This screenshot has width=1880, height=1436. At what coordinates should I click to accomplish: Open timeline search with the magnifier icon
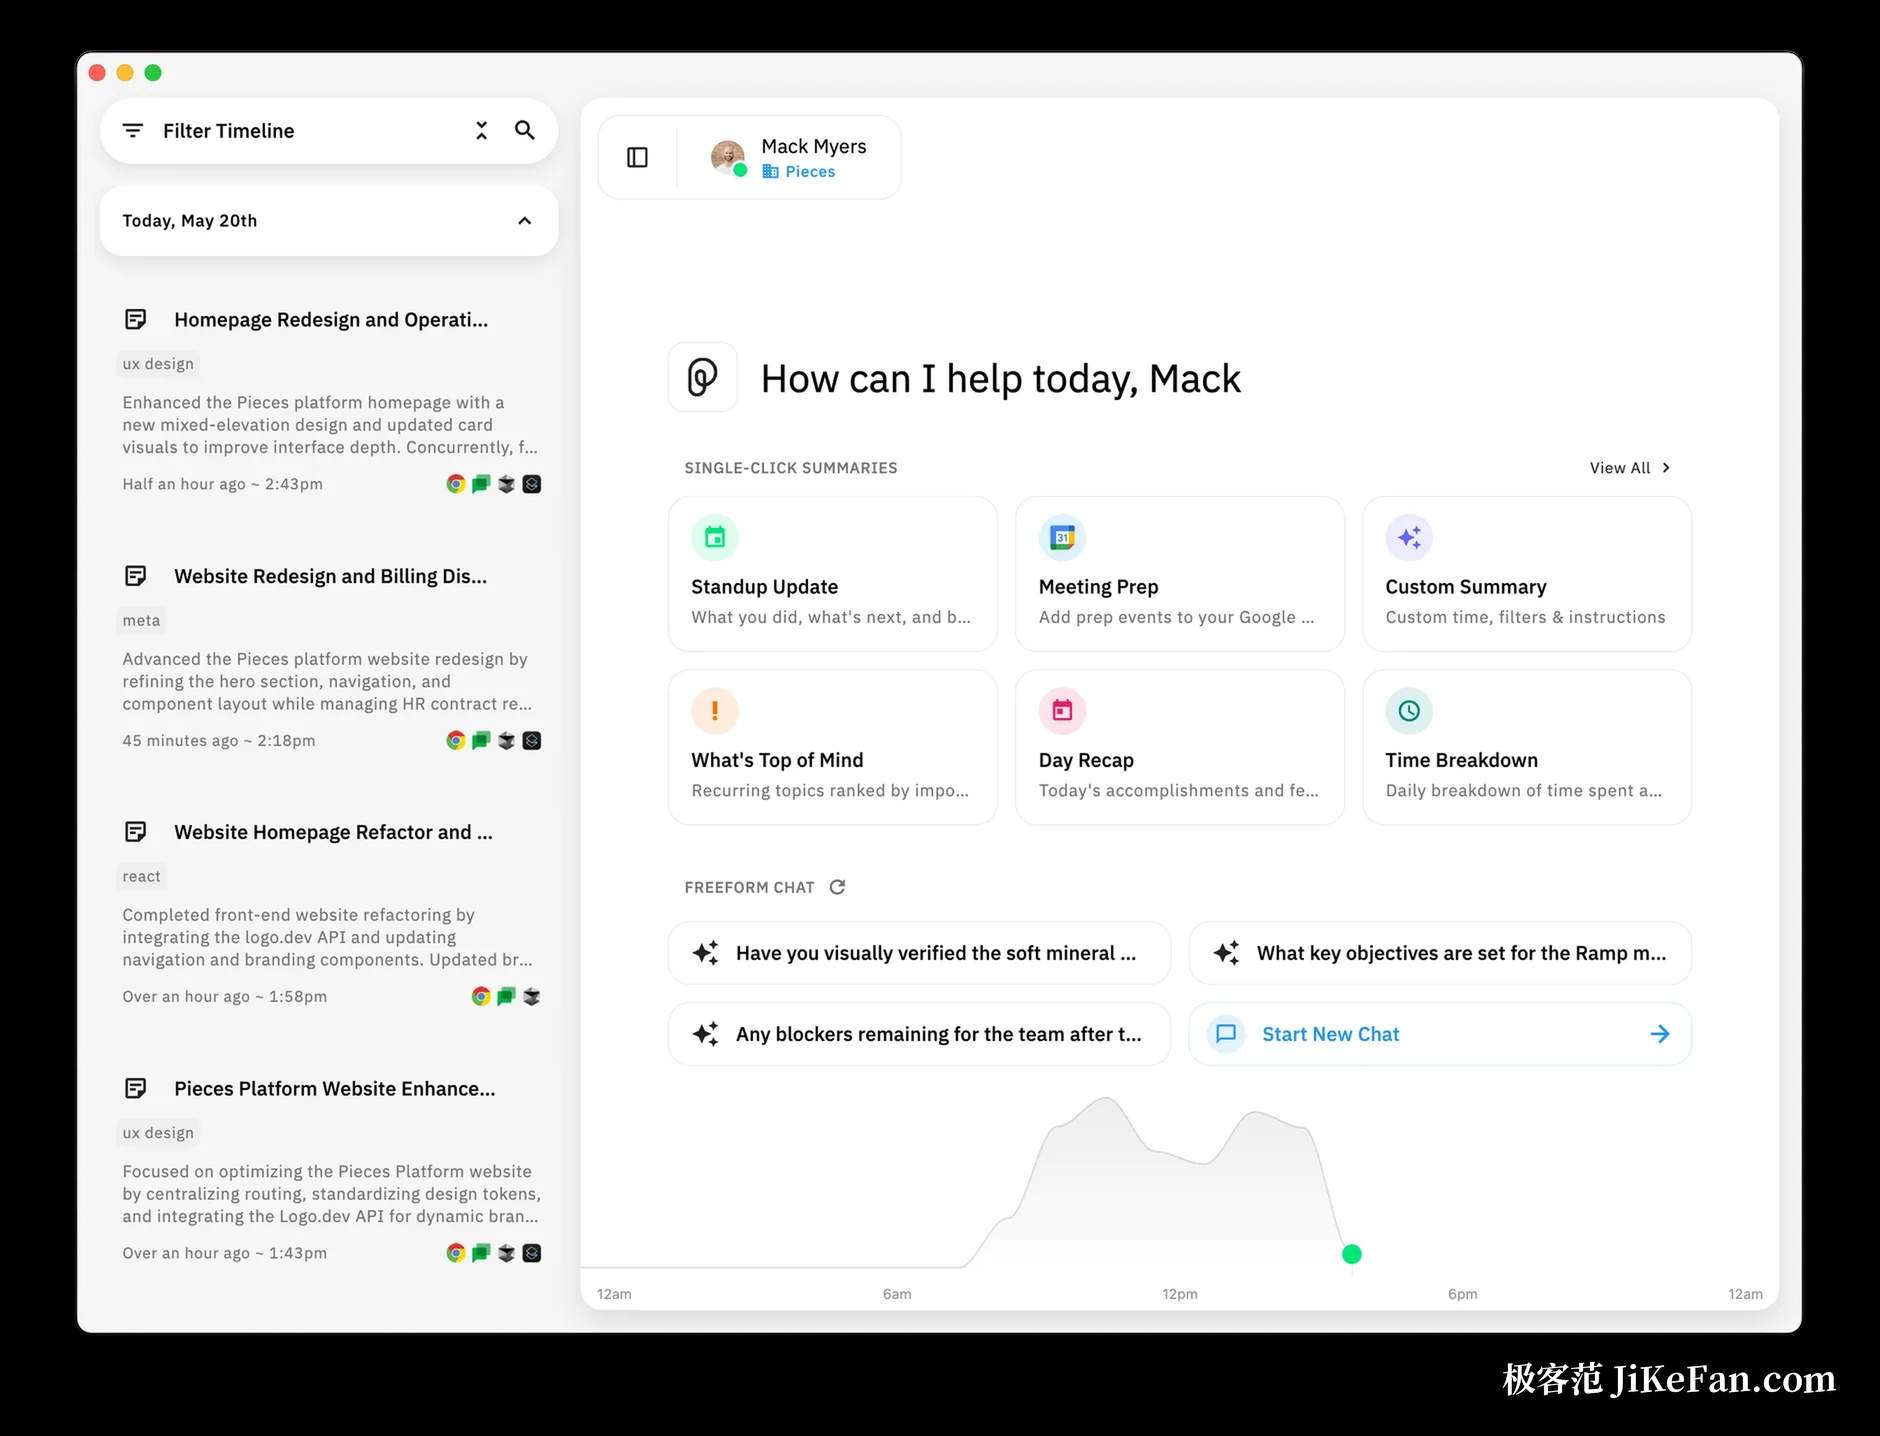(x=525, y=130)
